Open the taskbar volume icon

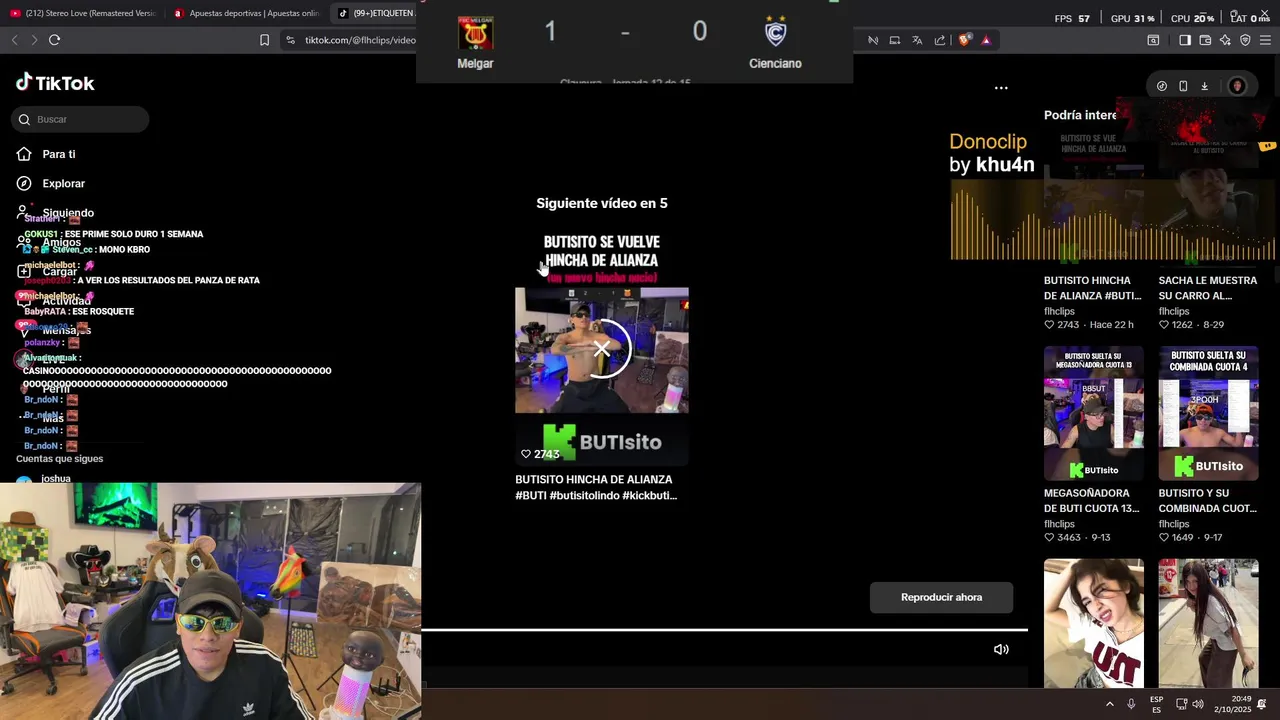tap(1198, 704)
